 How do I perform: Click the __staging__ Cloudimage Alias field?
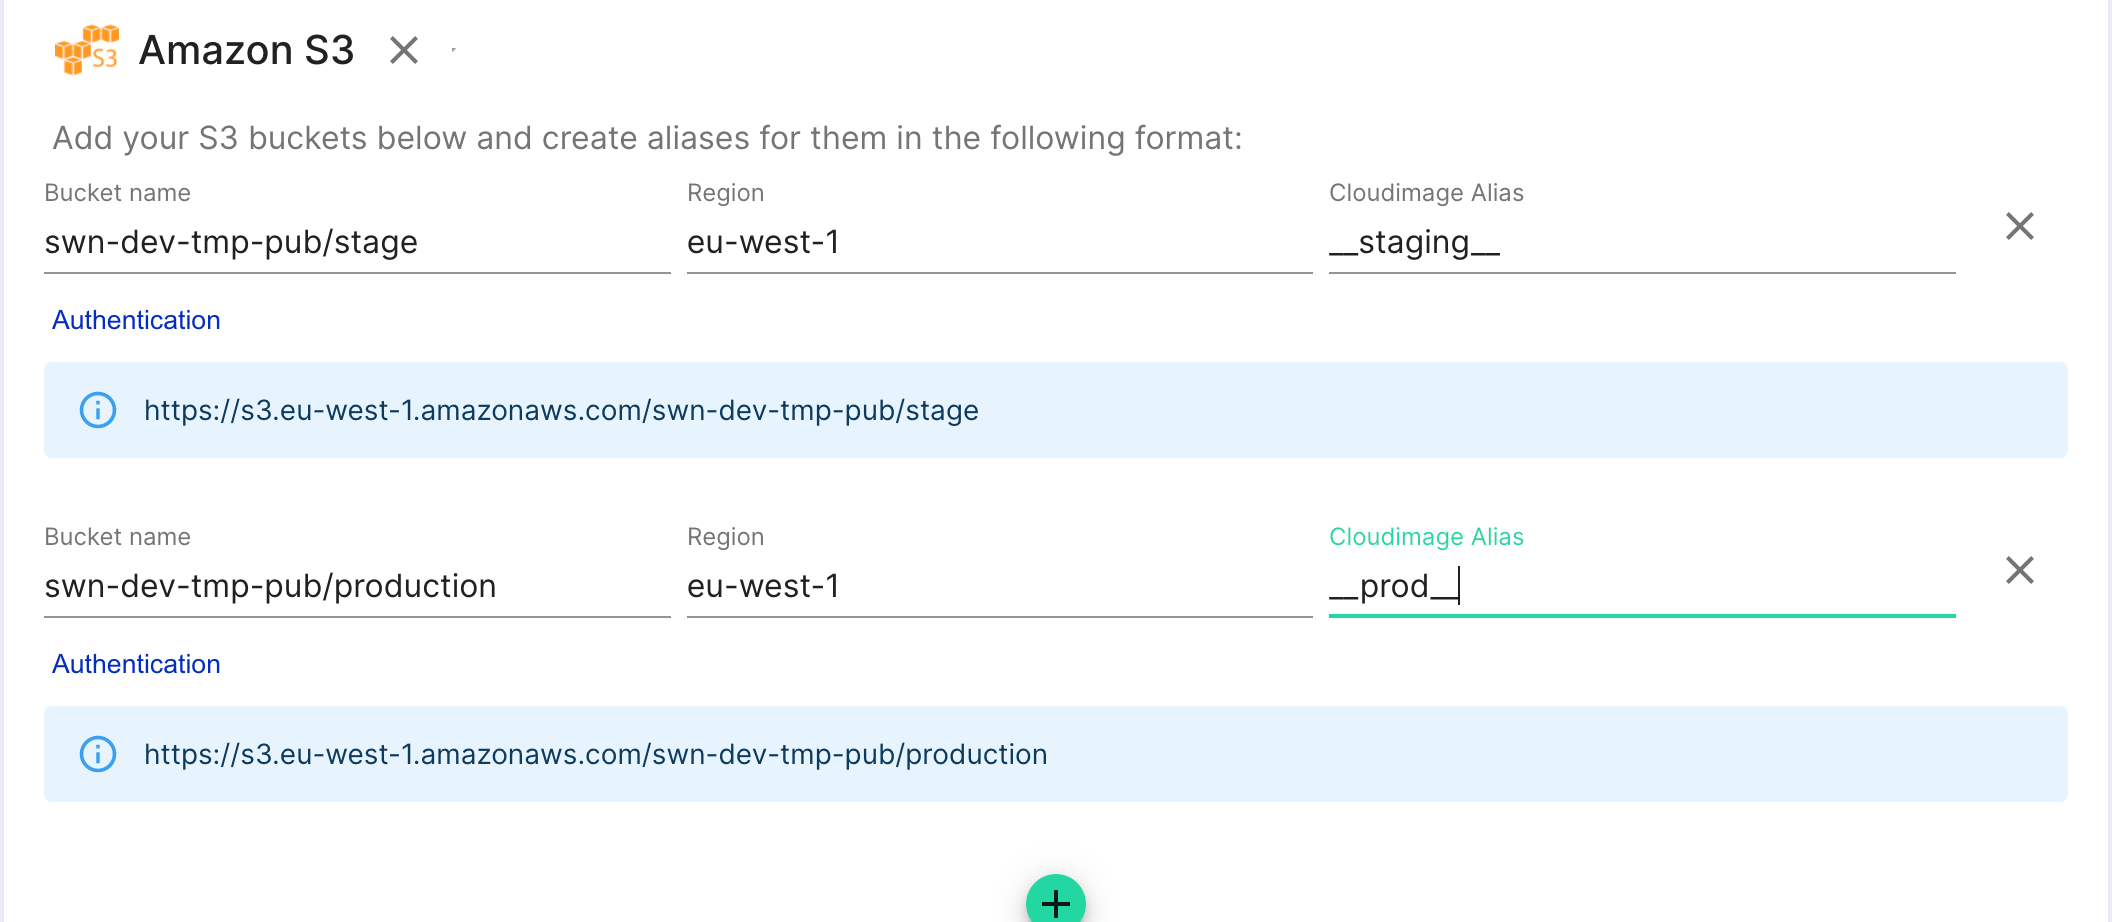tap(1640, 243)
